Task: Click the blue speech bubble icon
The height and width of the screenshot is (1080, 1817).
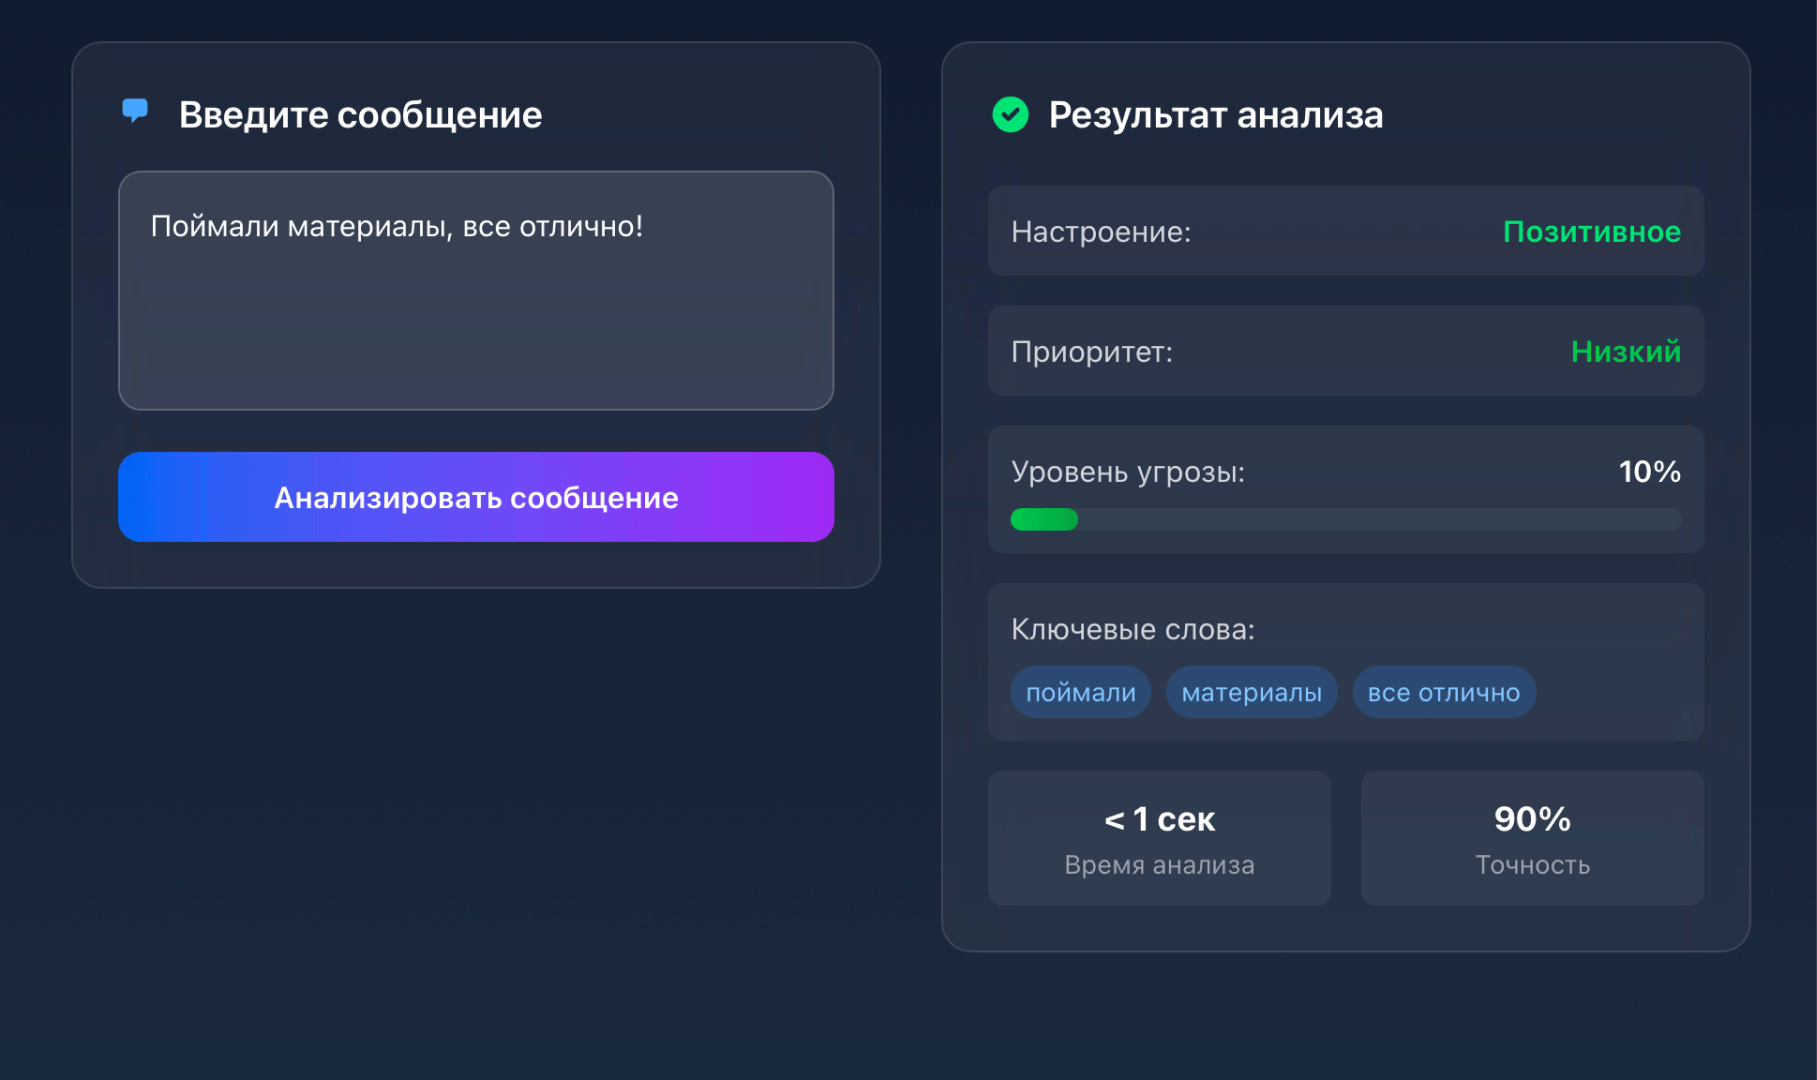Action: (x=135, y=110)
